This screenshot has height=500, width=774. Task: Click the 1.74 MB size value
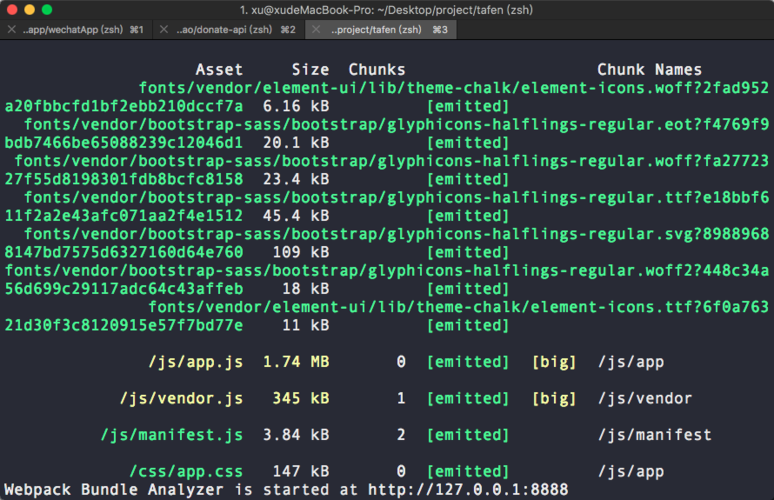click(x=296, y=362)
